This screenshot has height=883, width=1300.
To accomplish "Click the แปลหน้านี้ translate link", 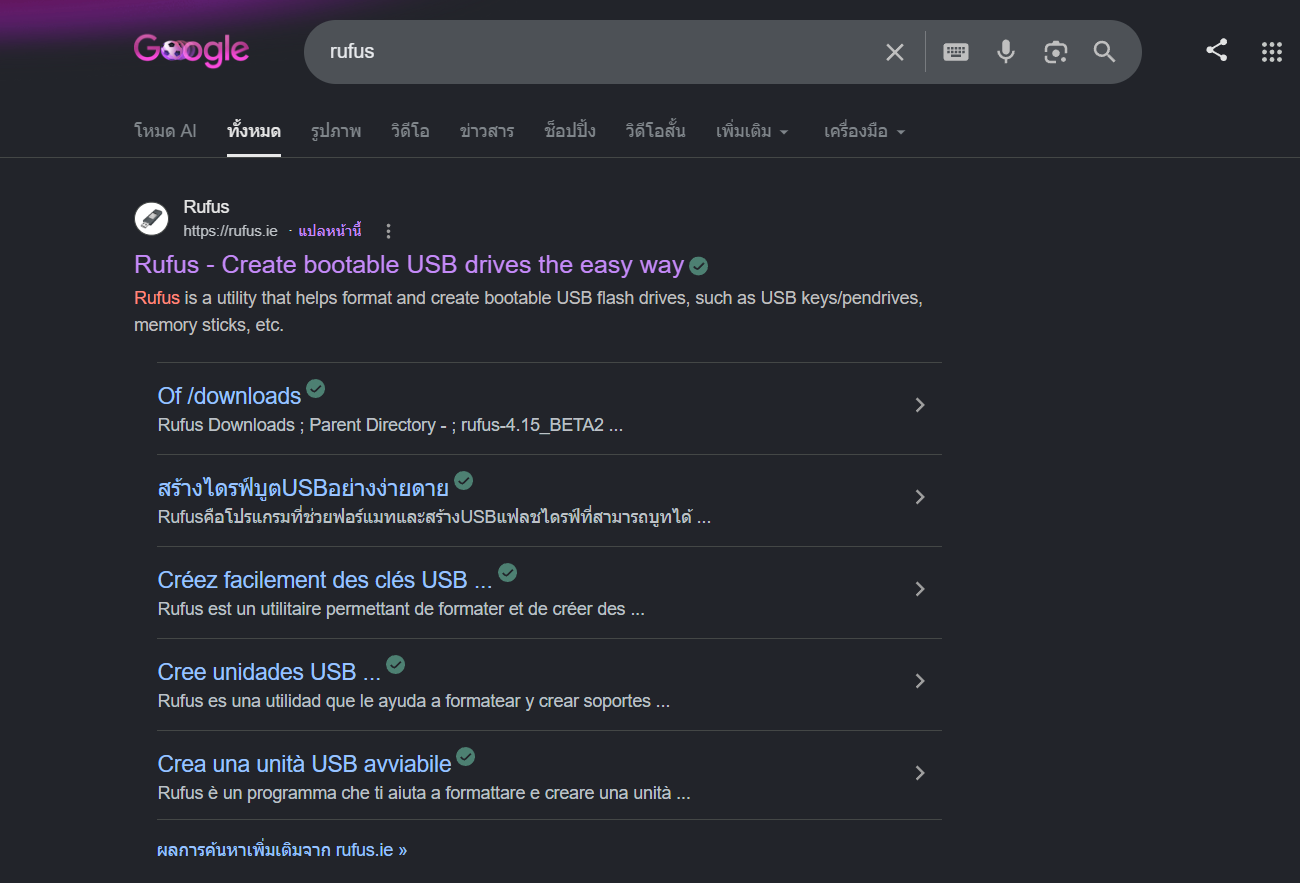I will click(330, 231).
